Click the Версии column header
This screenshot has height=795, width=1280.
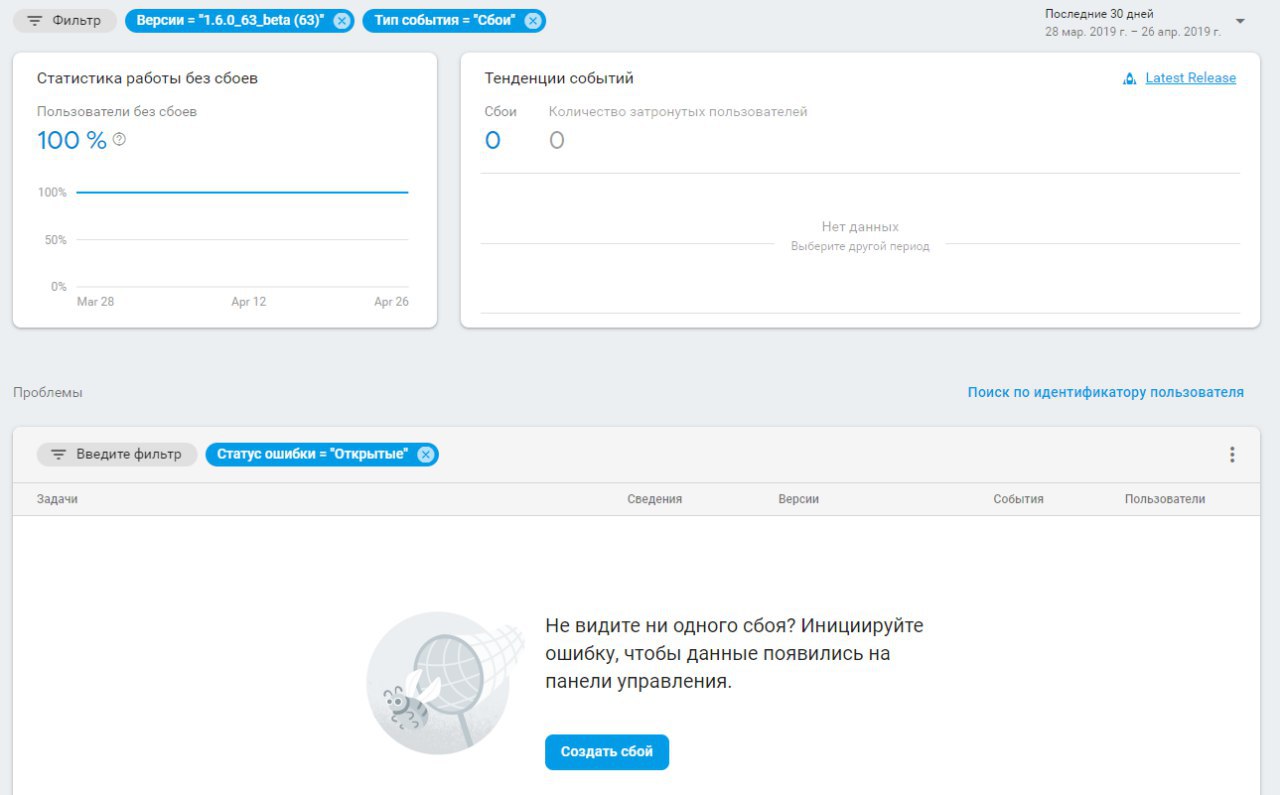798,499
